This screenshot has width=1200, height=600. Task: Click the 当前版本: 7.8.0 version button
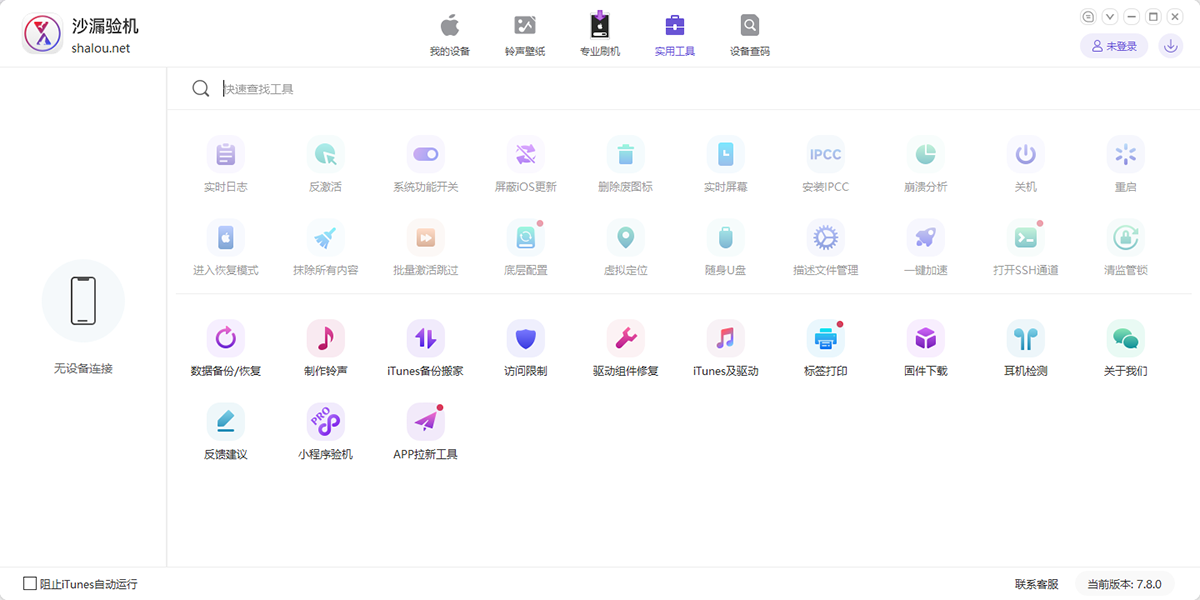coord(1125,584)
